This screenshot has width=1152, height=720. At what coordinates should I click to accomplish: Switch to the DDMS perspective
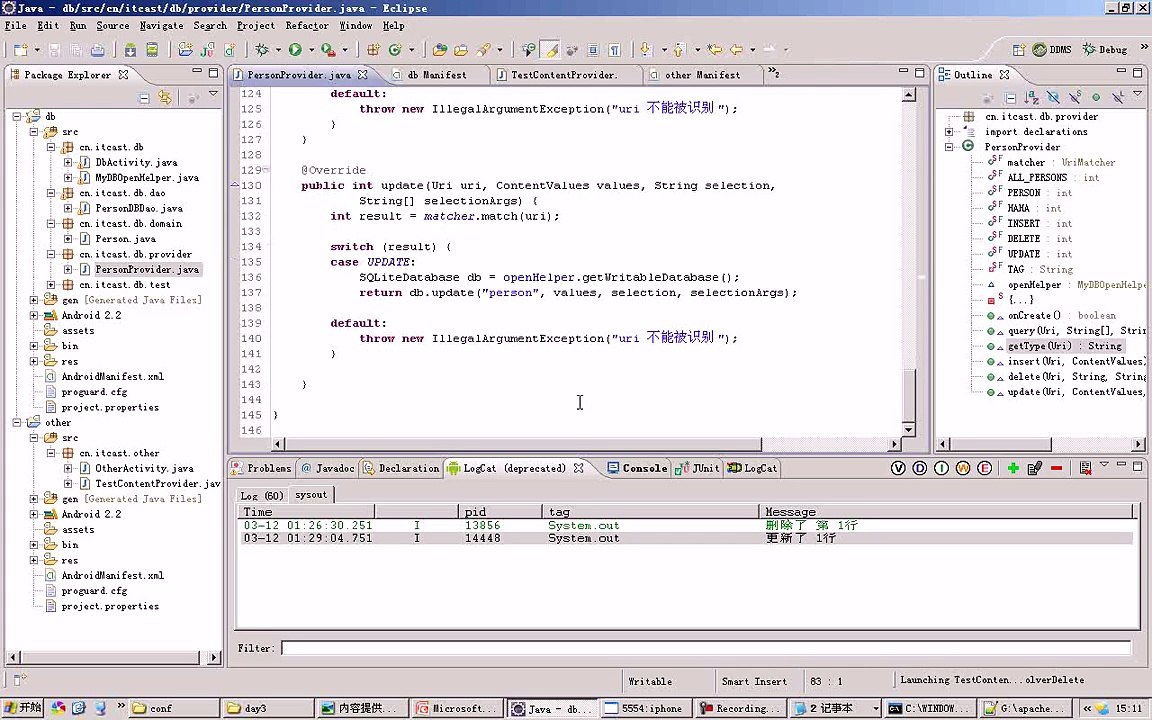tap(1052, 49)
